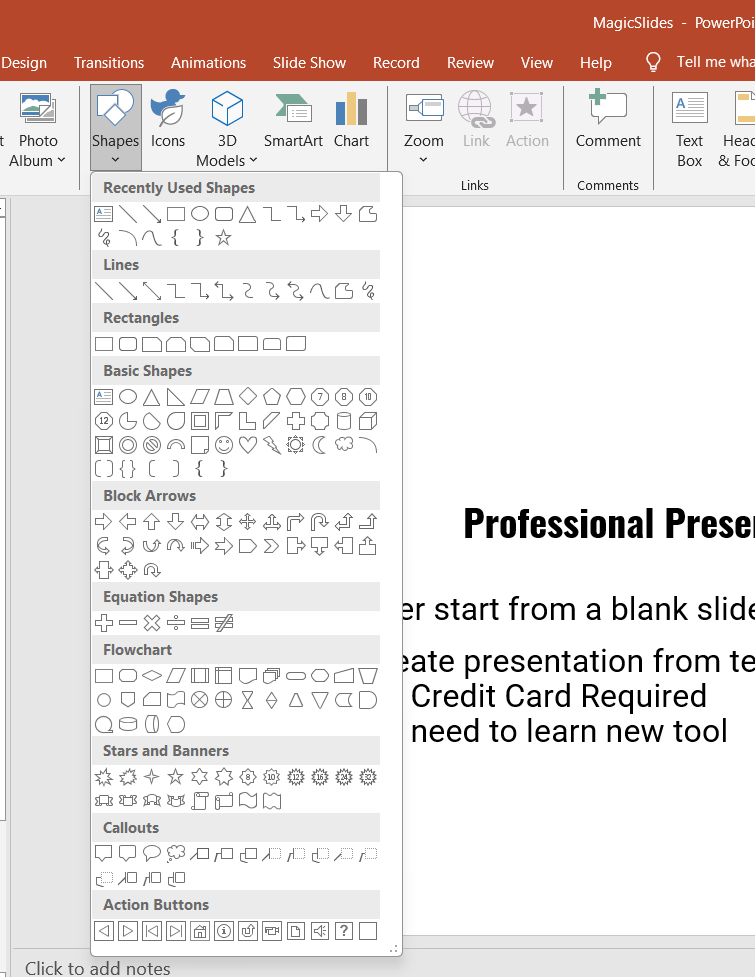Choose the Sun shape
The height and width of the screenshot is (977, 755).
[295, 445]
